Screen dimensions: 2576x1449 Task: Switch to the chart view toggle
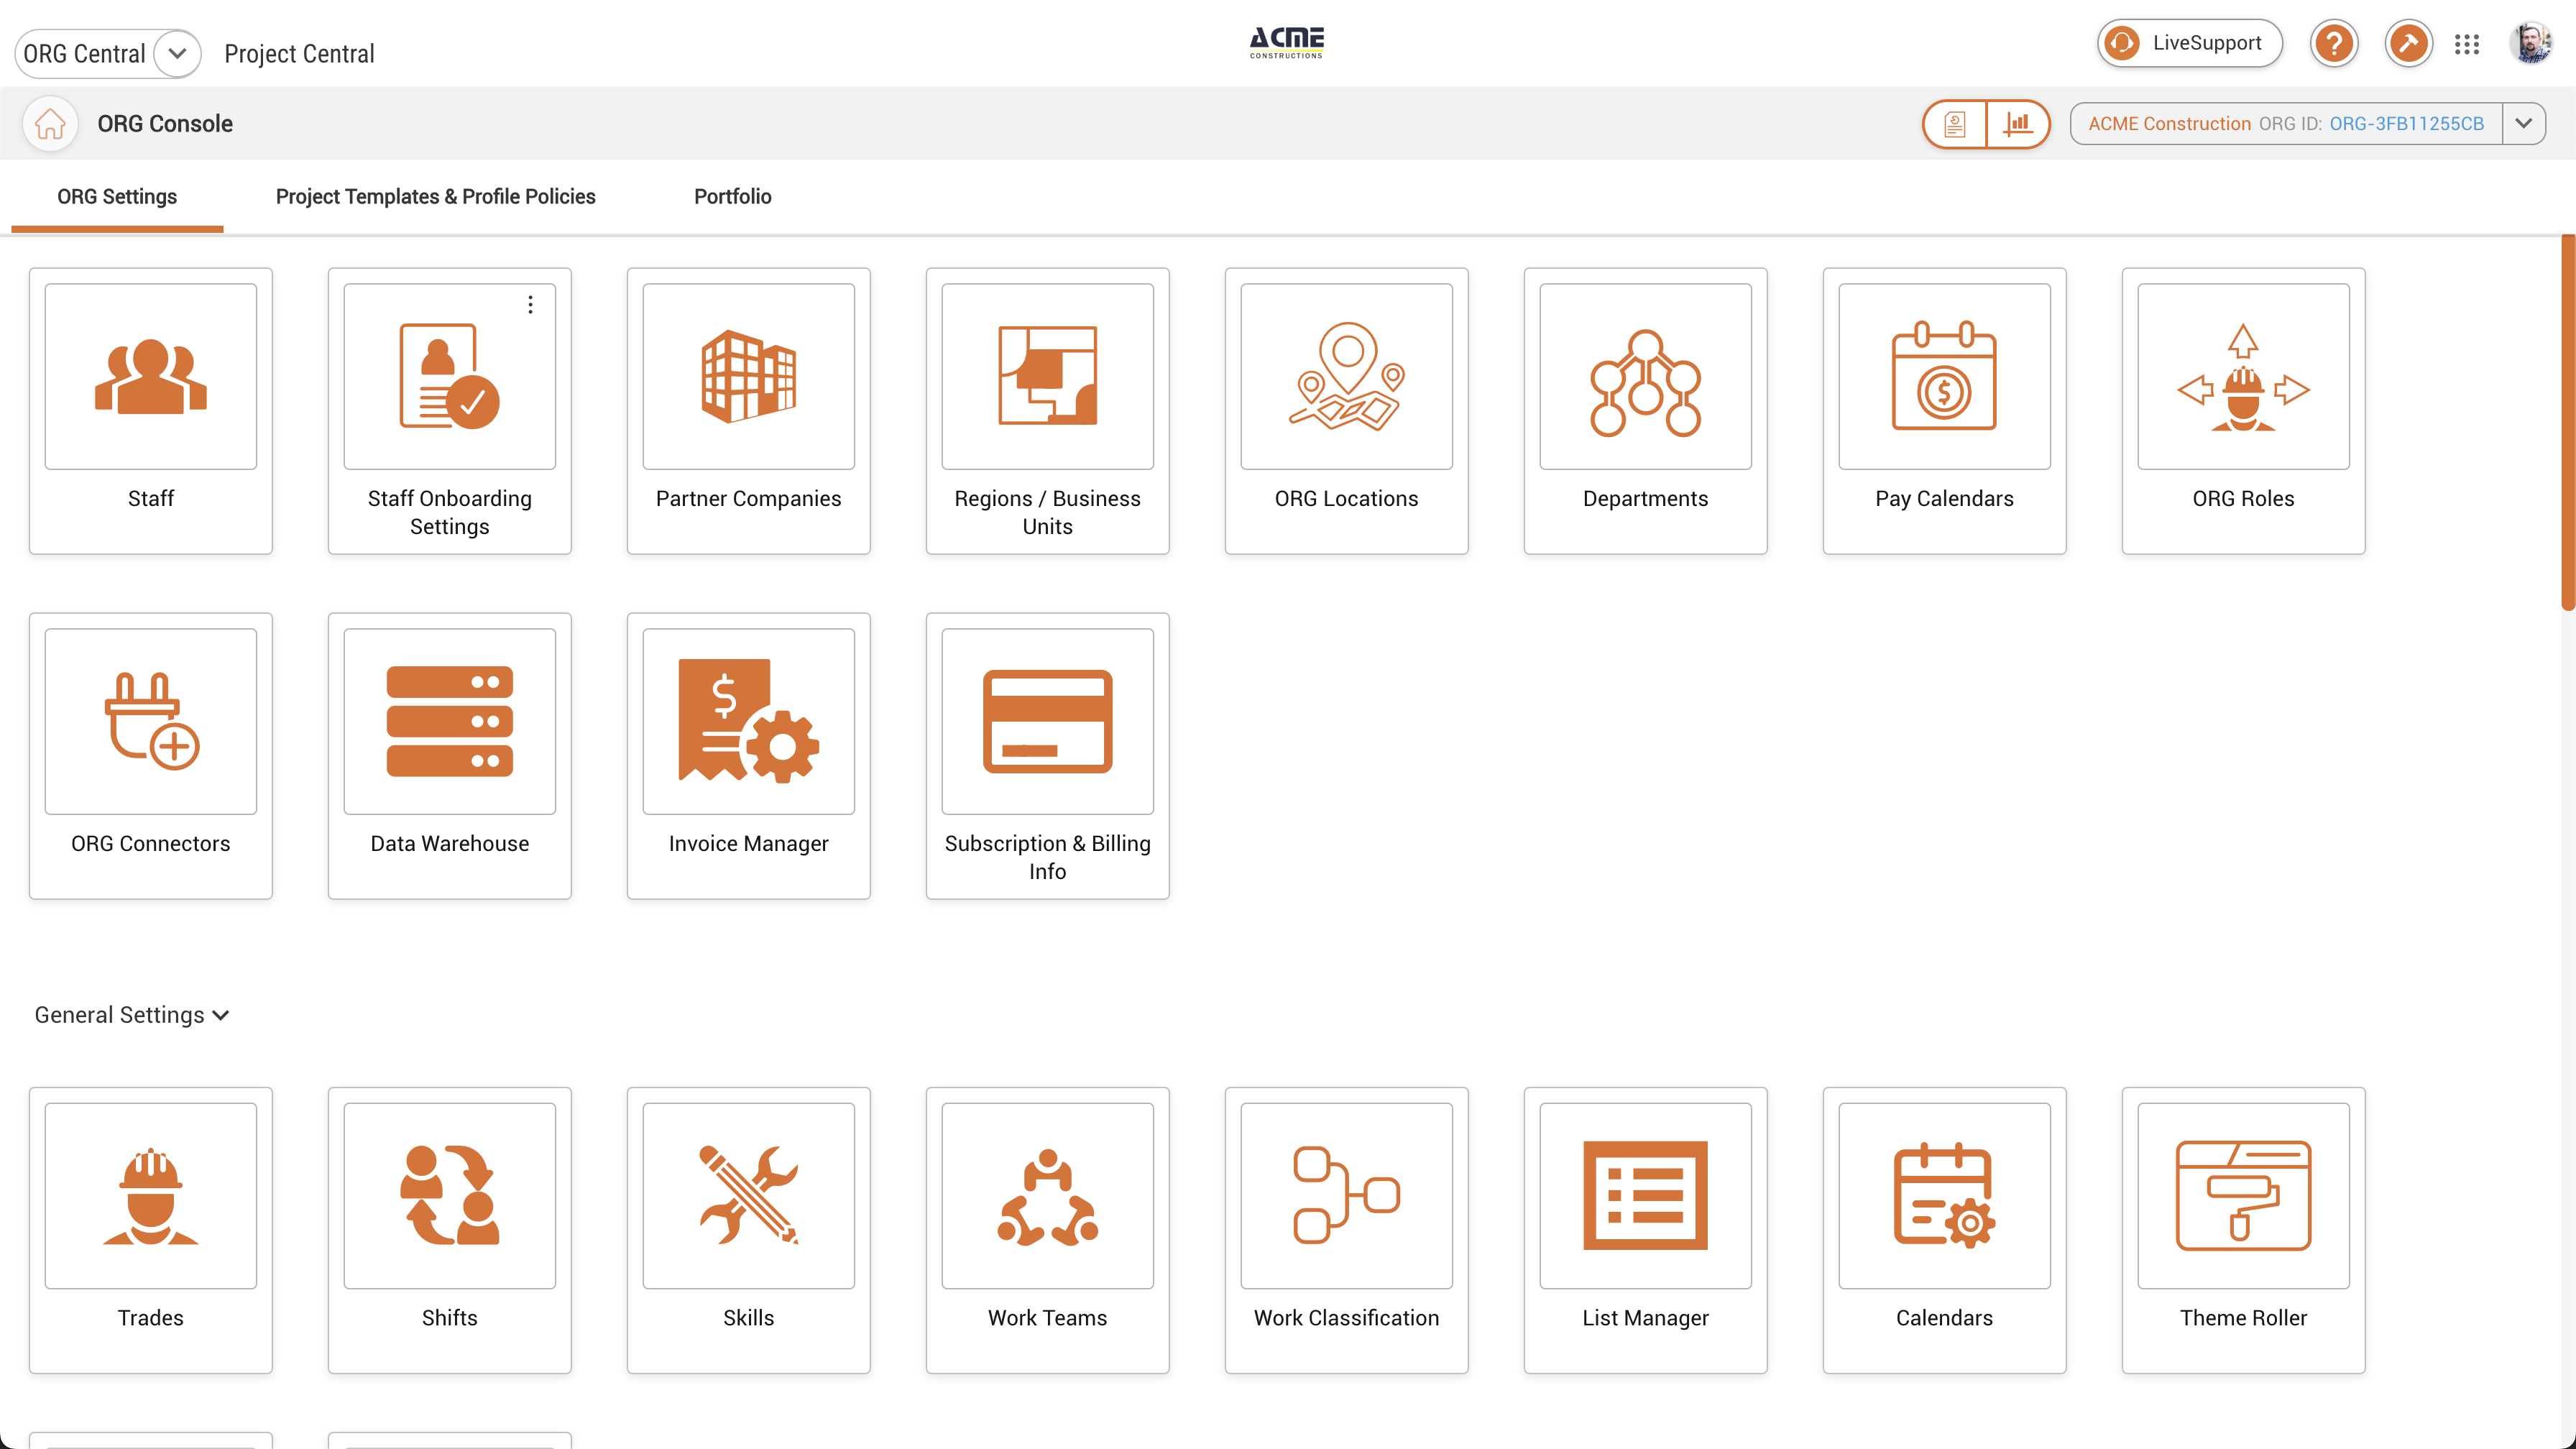pyautogui.click(x=2018, y=124)
